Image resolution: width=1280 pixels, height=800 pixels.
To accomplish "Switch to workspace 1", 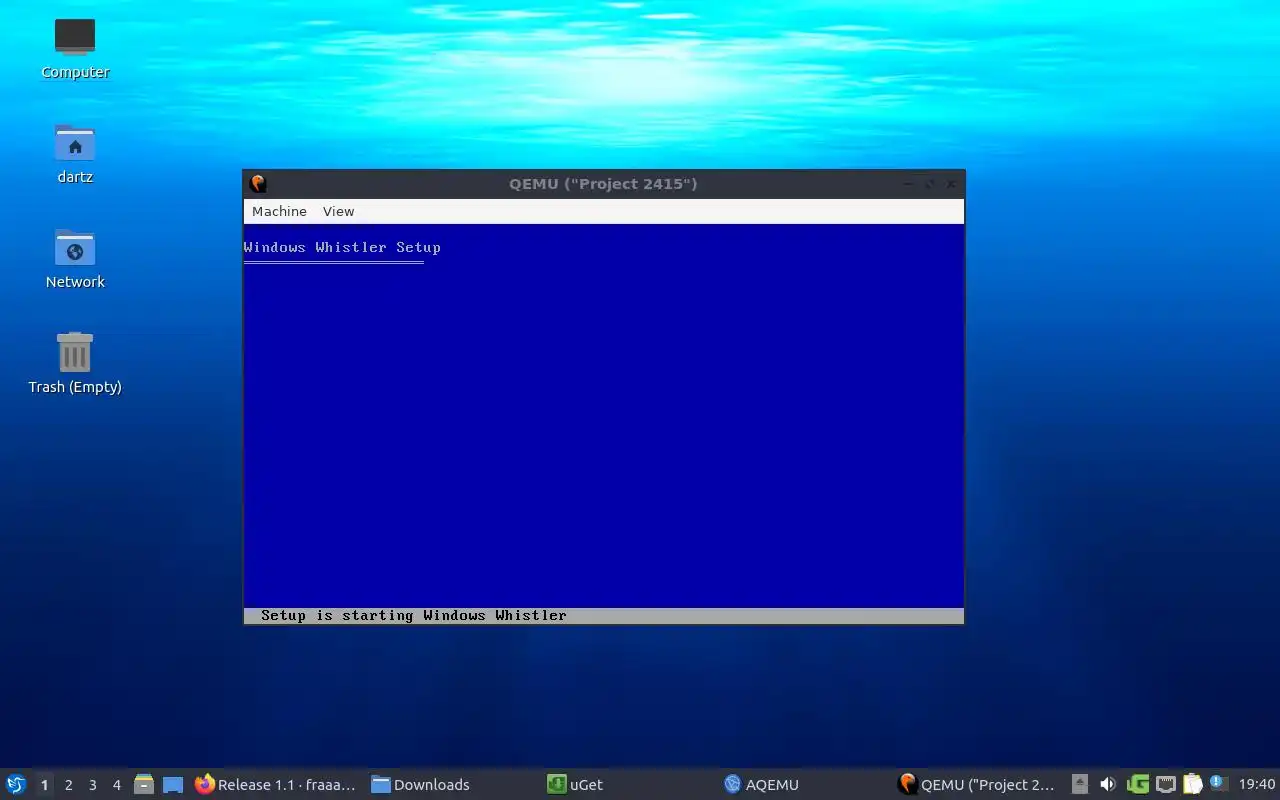I will pyautogui.click(x=44, y=785).
